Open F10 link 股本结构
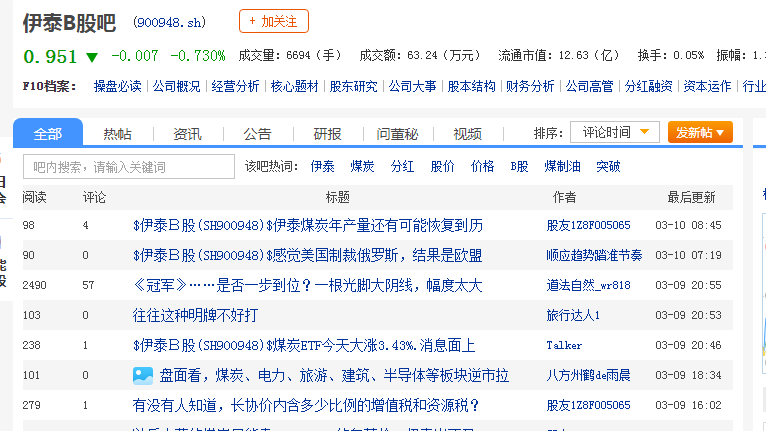This screenshot has height=431, width=766. point(471,86)
